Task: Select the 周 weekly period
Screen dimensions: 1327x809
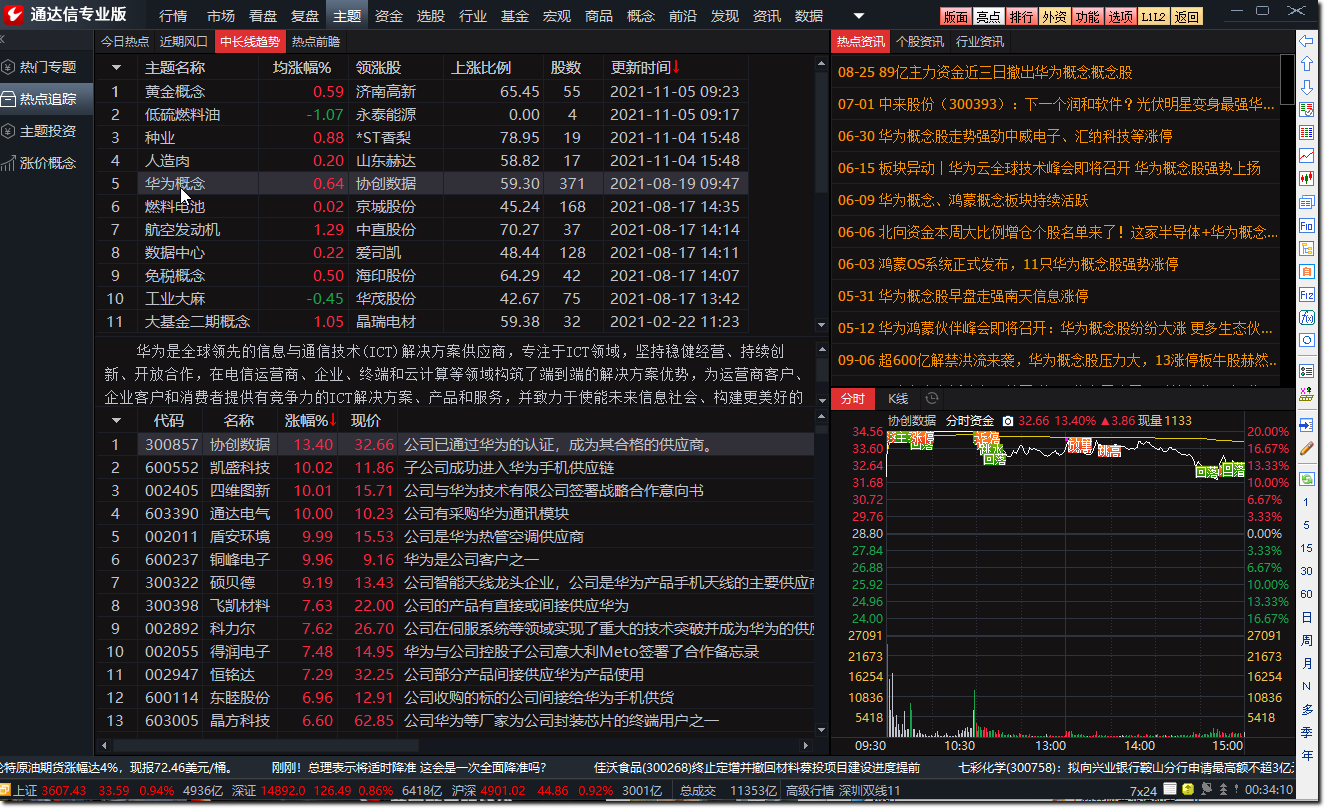Action: [x=1306, y=641]
